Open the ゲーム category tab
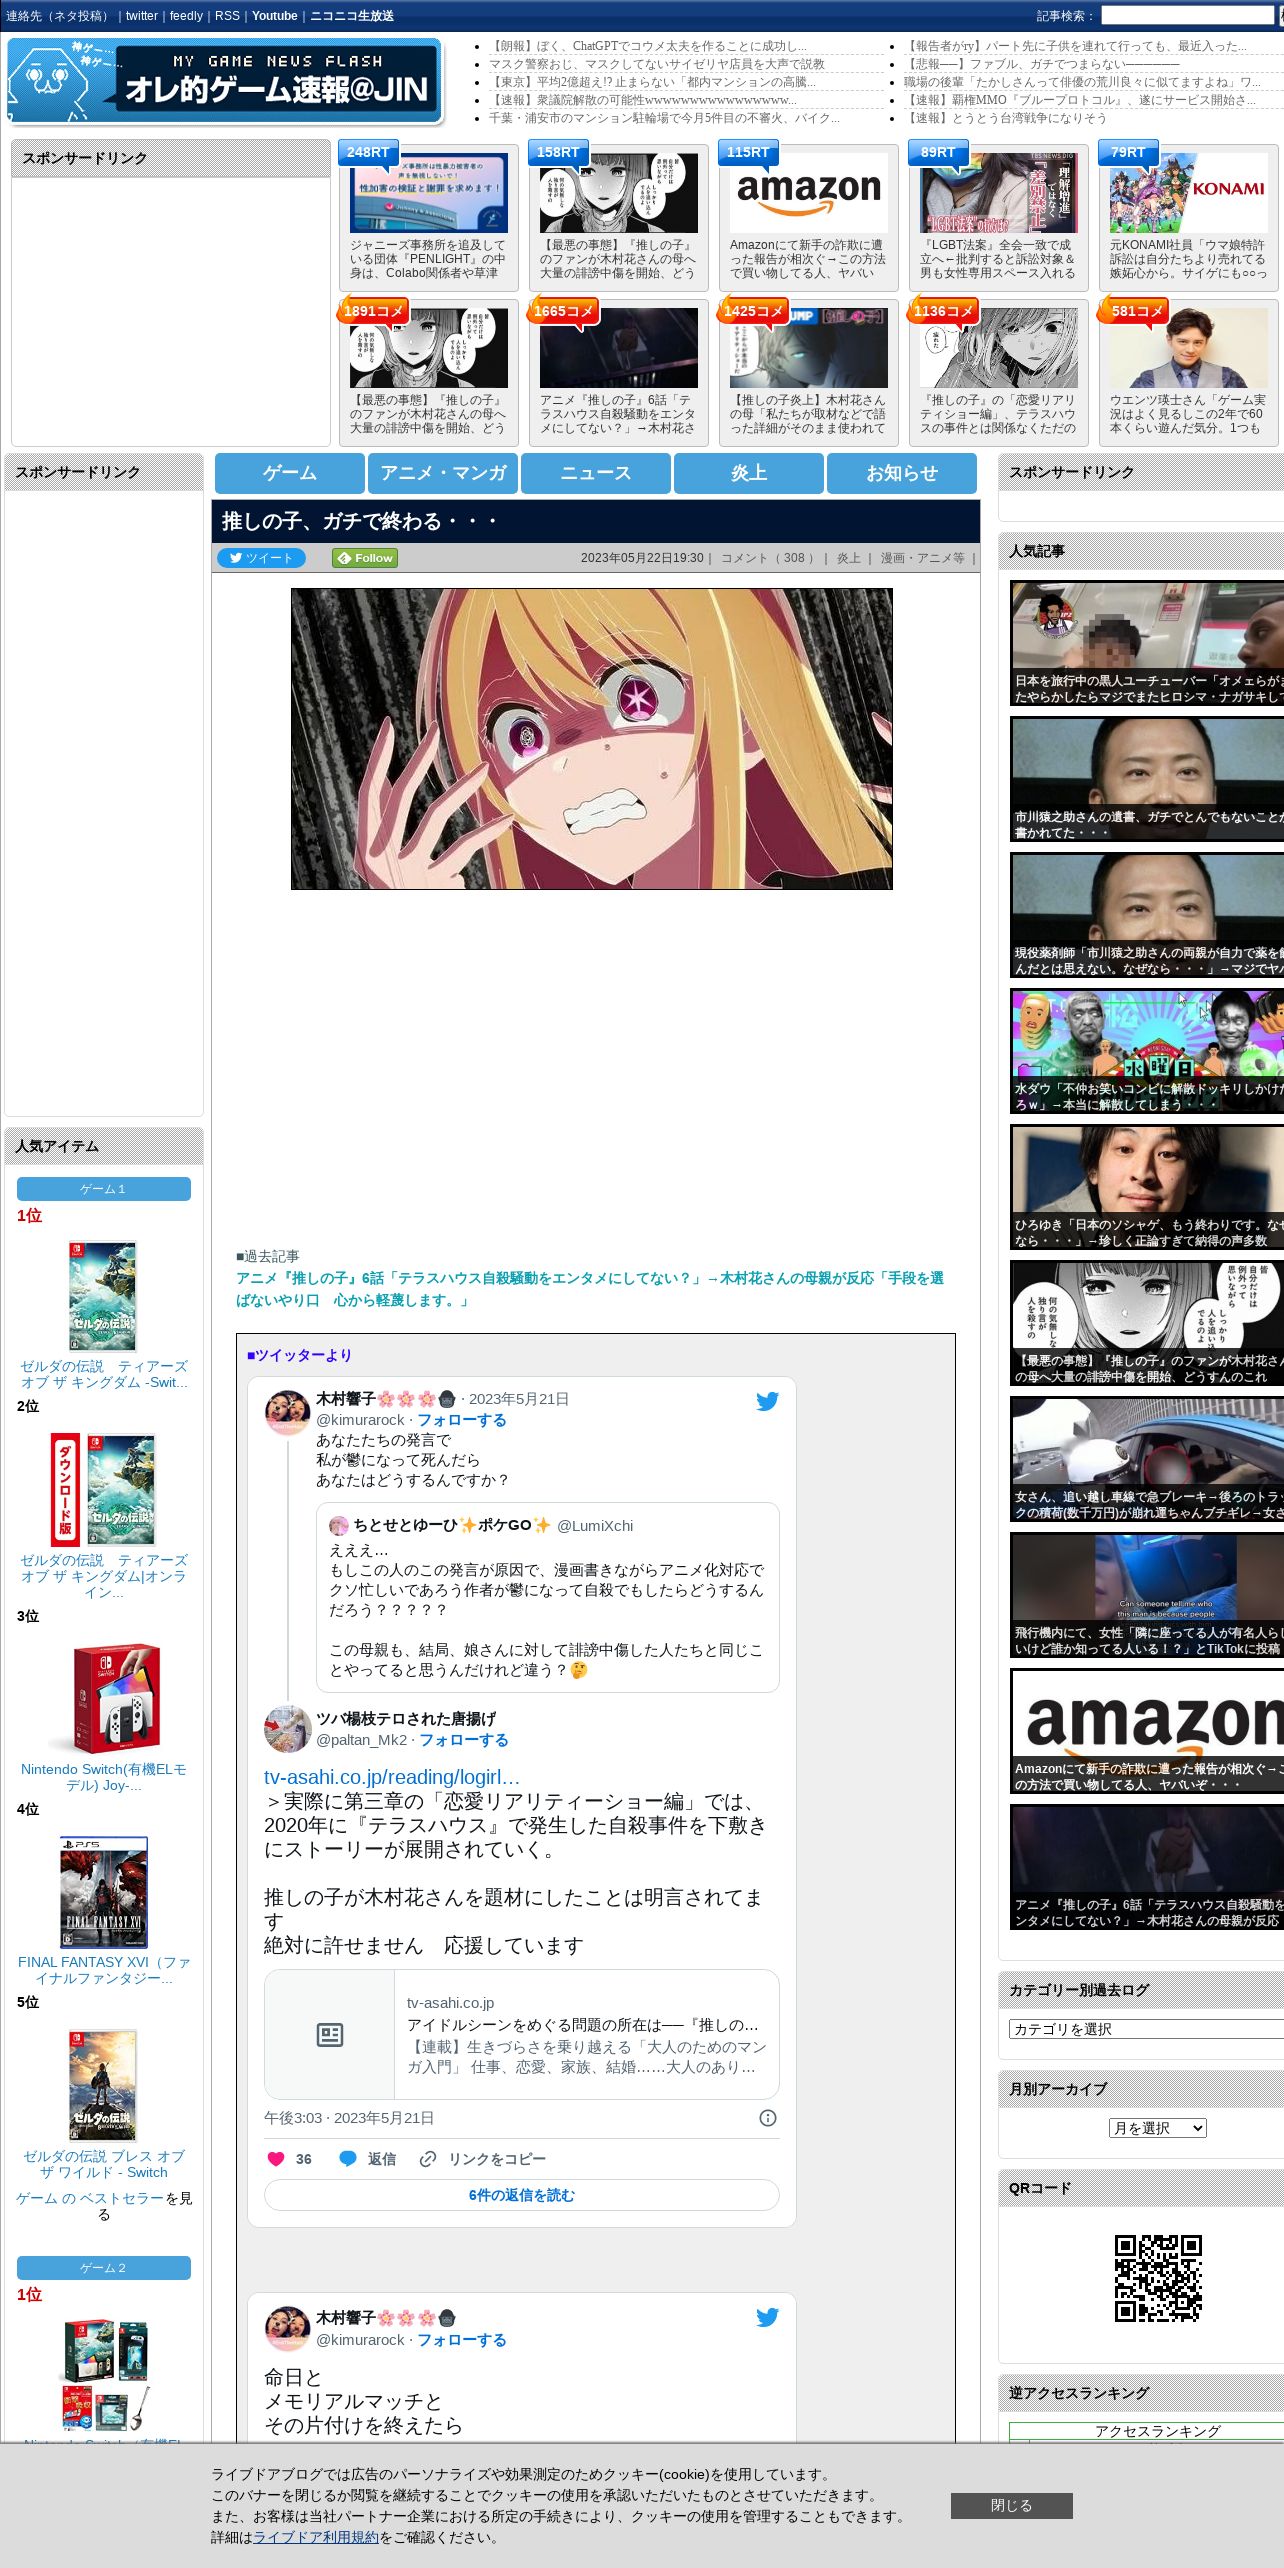Viewport: 1284px width, 2568px height. (290, 473)
